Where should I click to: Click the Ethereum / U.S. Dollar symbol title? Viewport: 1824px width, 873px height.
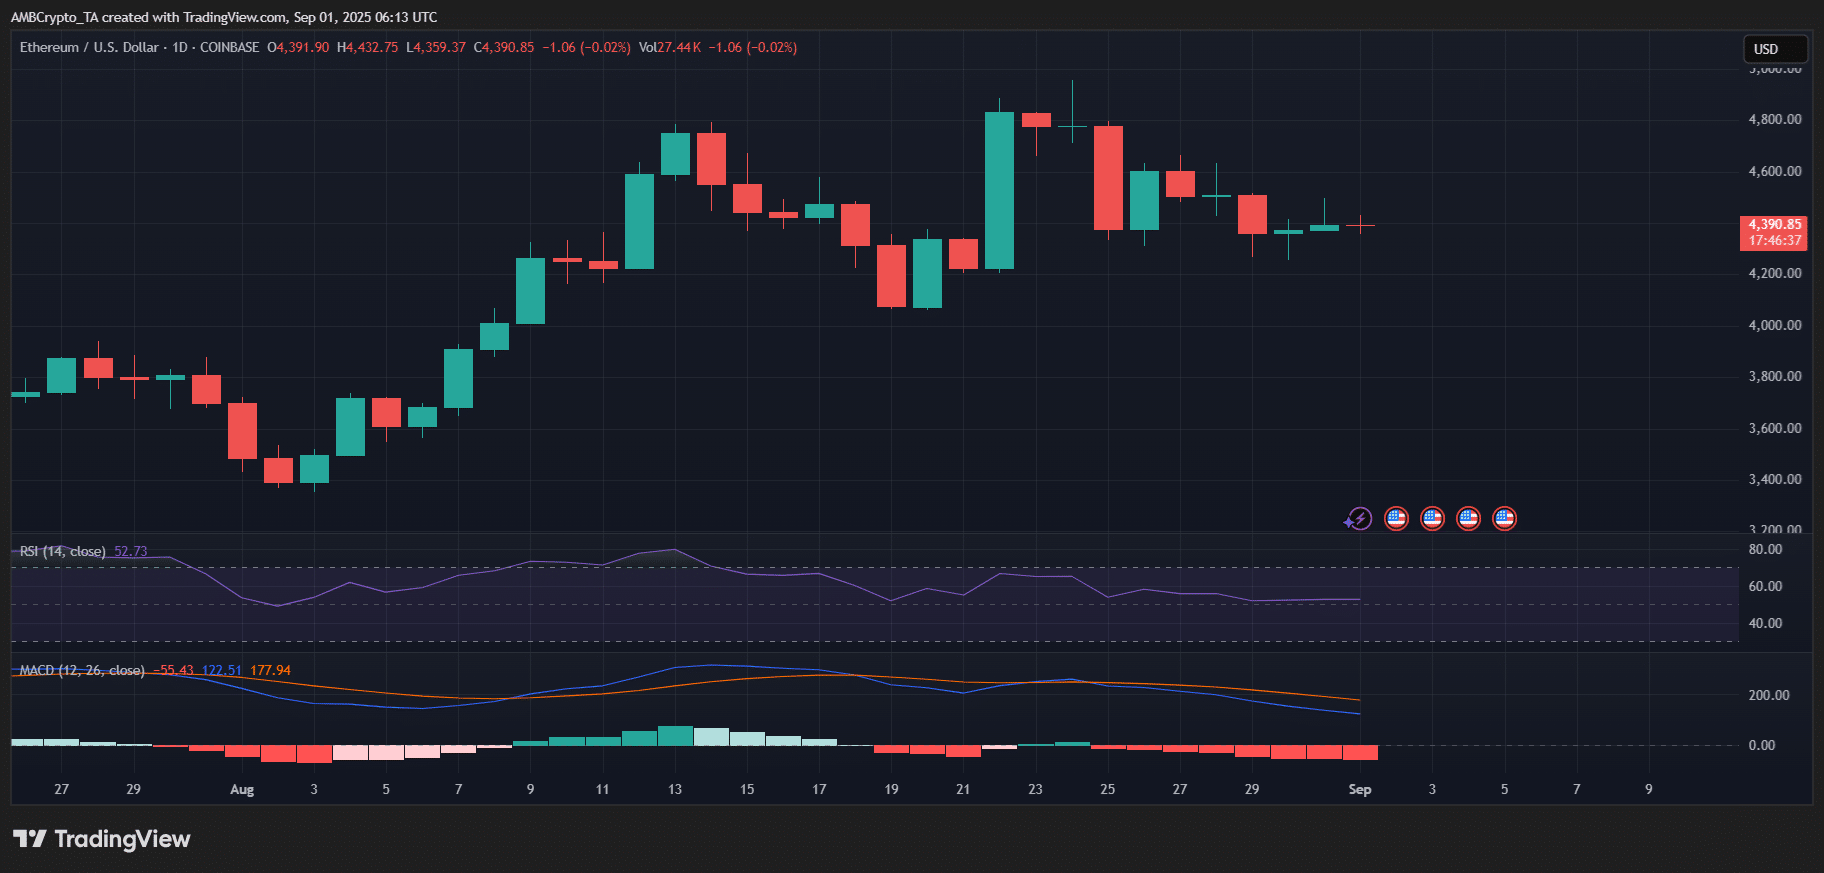(x=89, y=47)
